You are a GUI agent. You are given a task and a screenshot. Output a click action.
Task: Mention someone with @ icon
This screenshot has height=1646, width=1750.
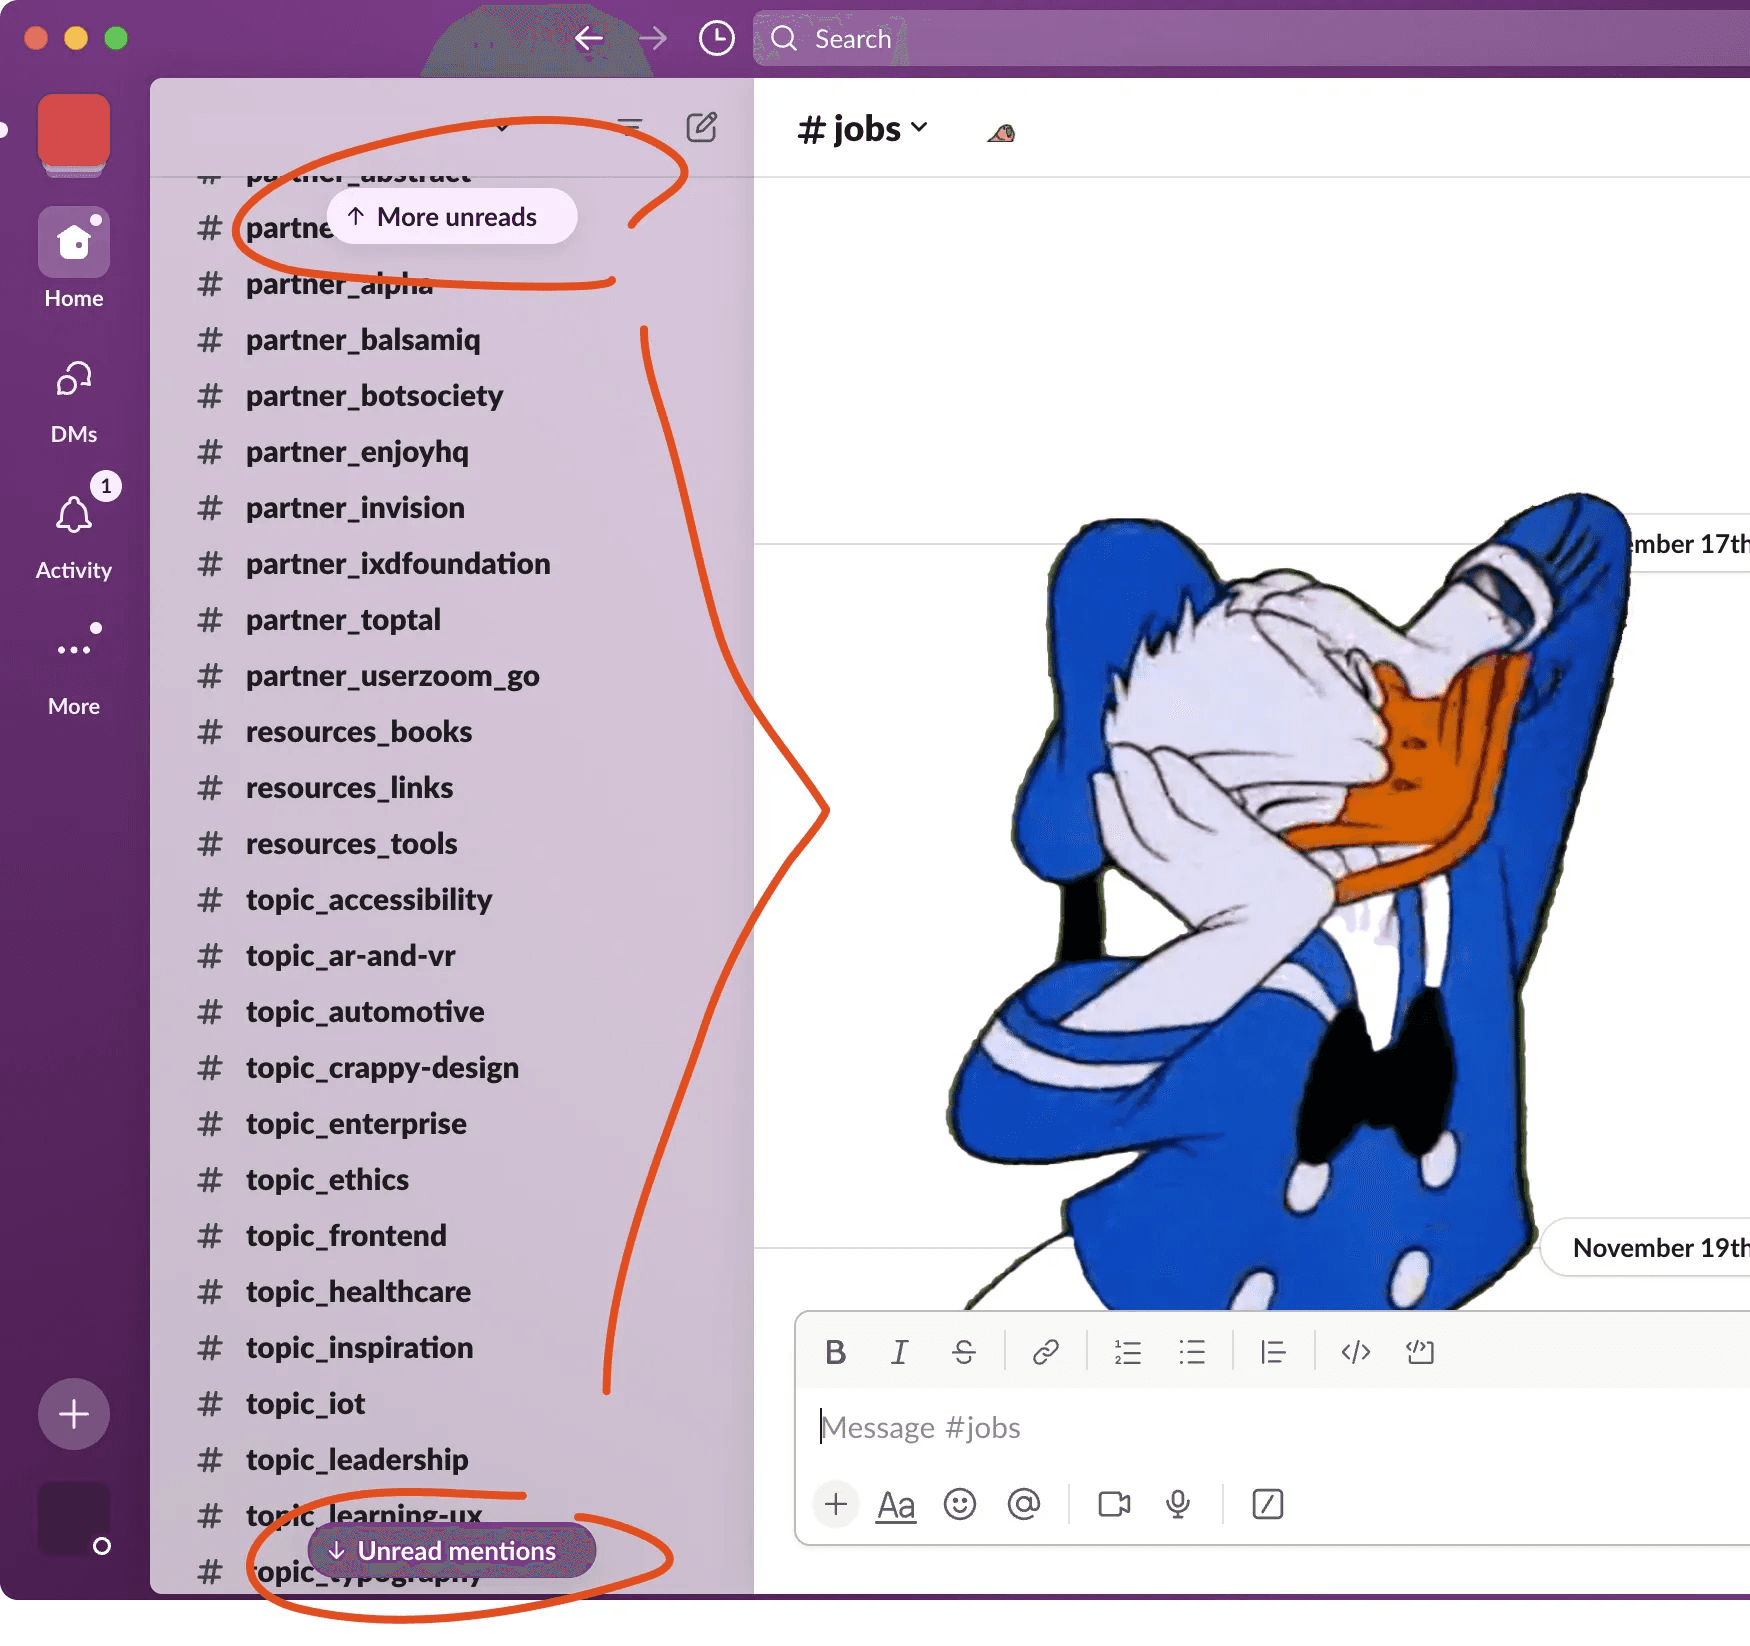(x=1024, y=1504)
